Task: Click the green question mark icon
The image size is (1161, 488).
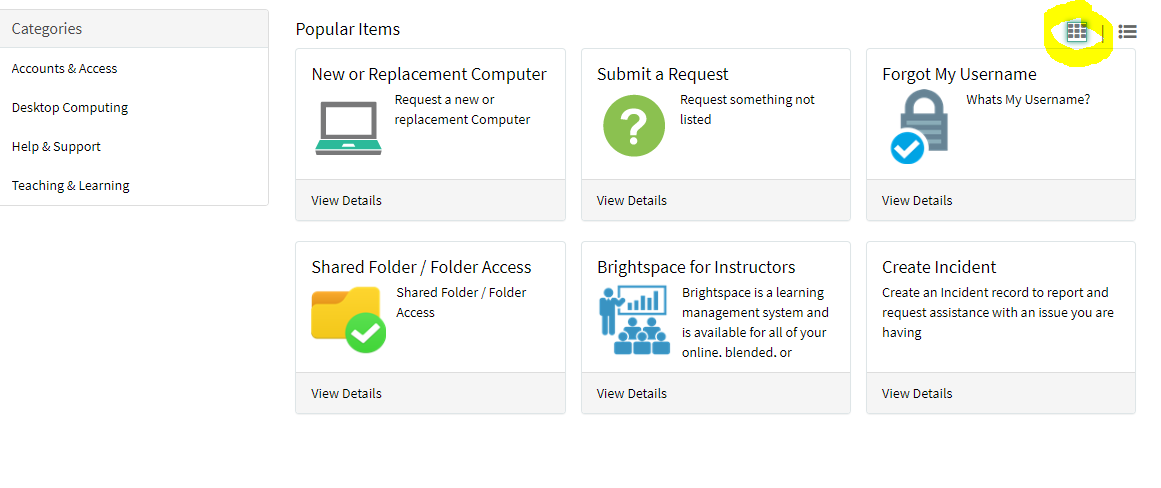Action: (634, 126)
